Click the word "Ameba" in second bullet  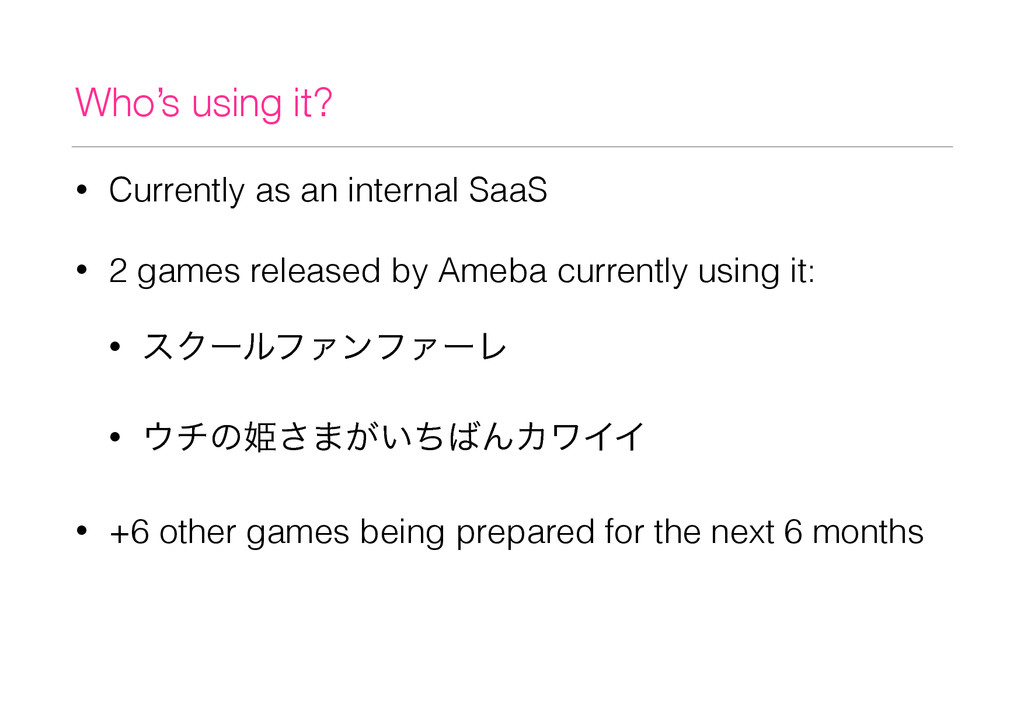[492, 270]
